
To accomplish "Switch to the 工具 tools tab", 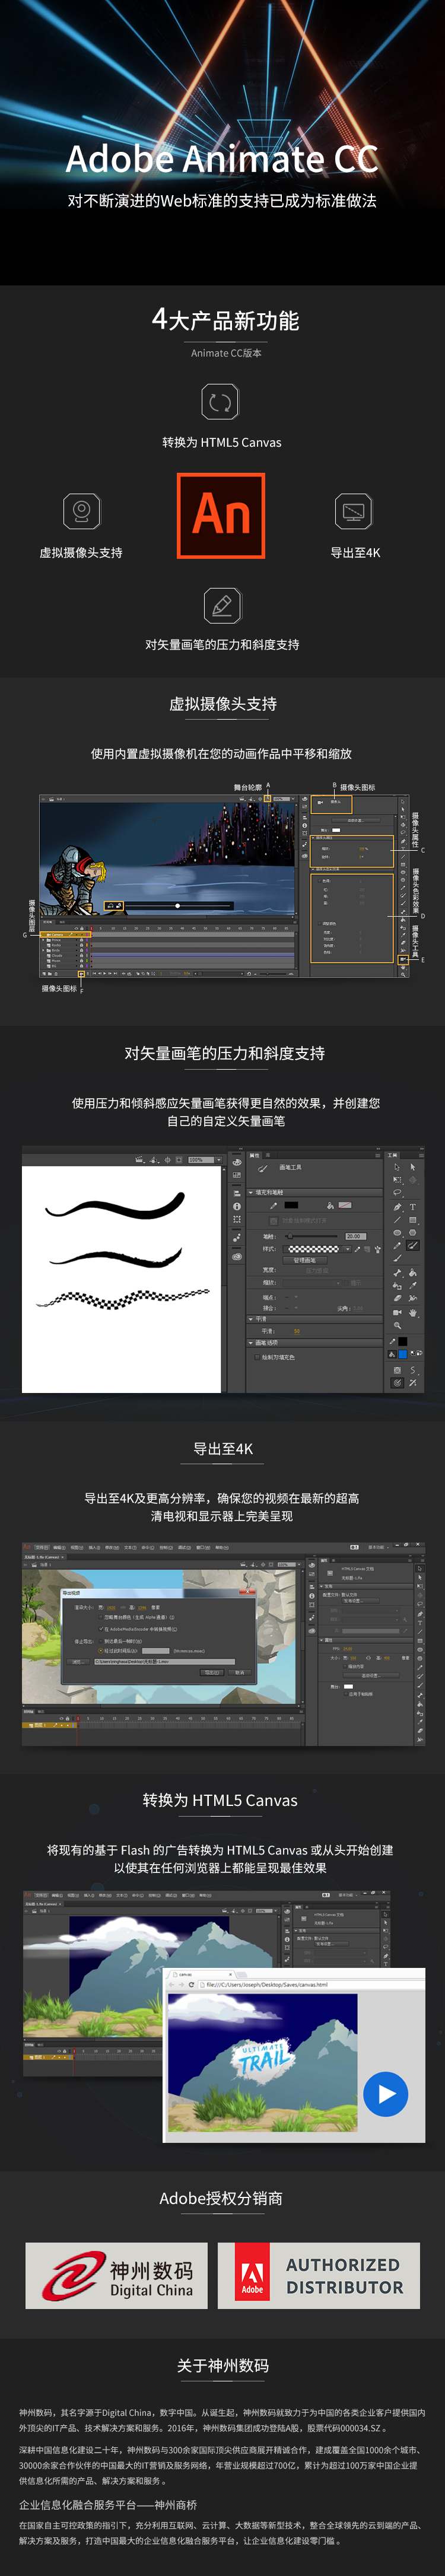I will 392,1156.
